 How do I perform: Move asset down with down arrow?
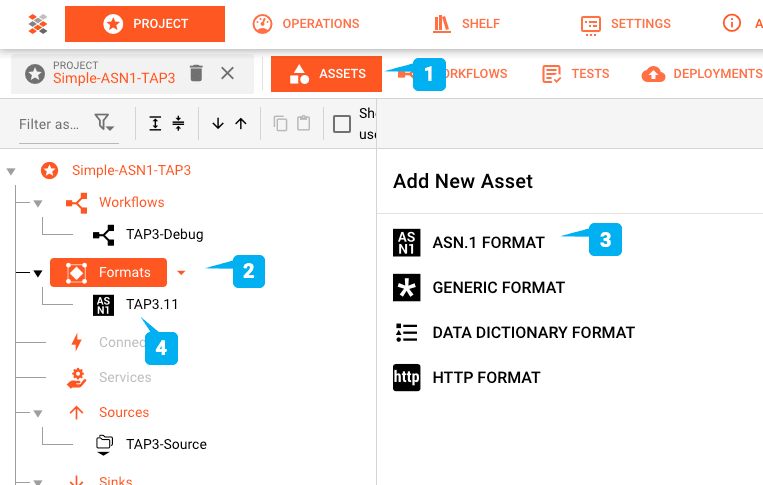[x=218, y=124]
